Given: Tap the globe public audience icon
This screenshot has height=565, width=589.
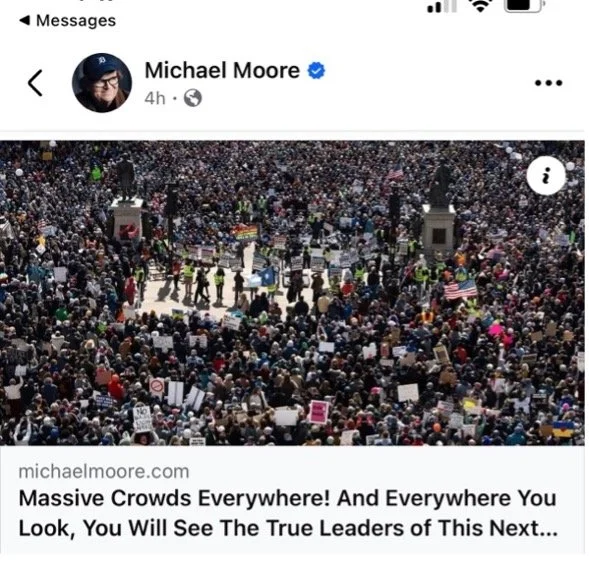Looking at the screenshot, I should (193, 98).
